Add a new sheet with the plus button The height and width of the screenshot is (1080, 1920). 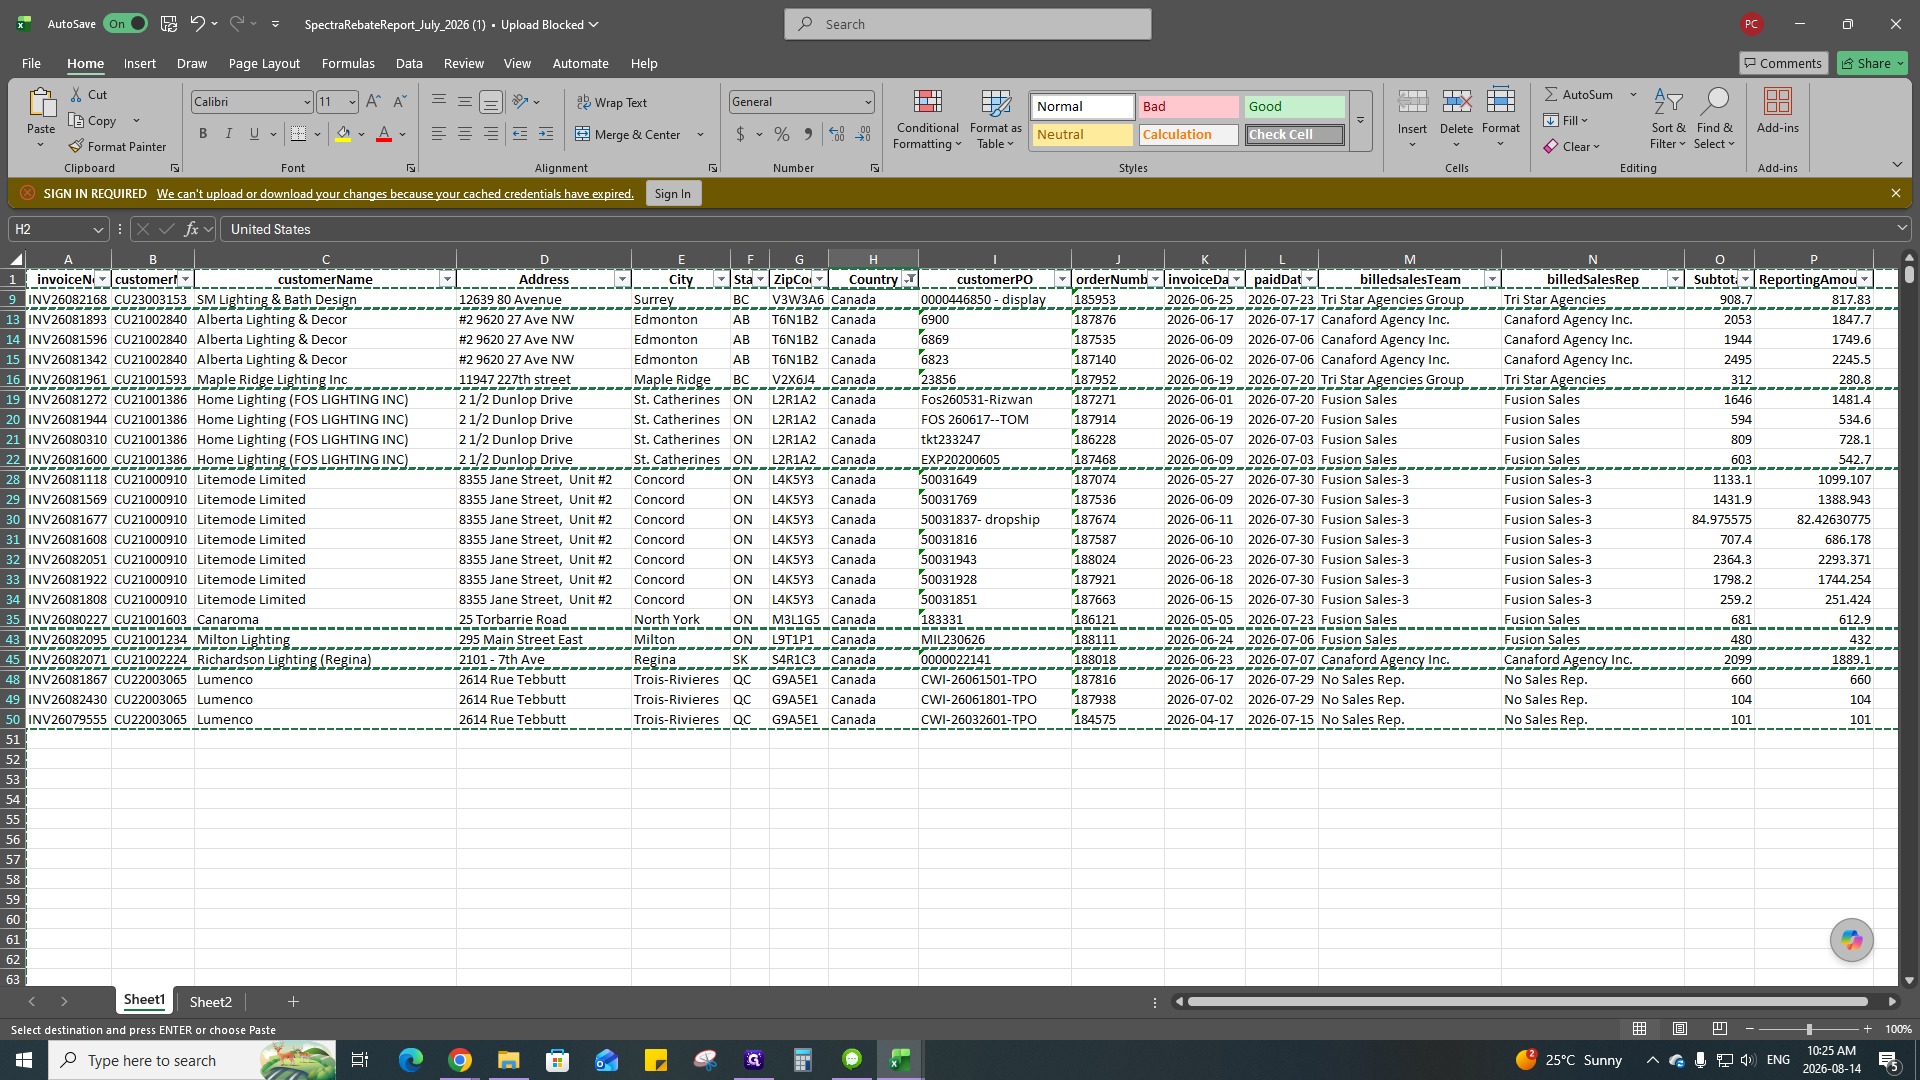coord(293,1001)
